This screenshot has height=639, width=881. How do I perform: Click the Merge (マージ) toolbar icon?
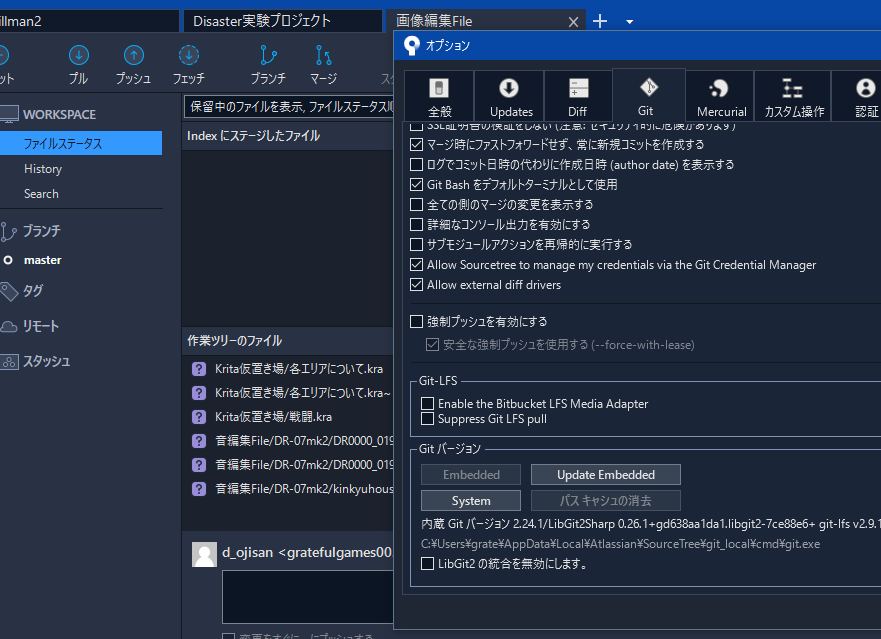click(x=323, y=55)
